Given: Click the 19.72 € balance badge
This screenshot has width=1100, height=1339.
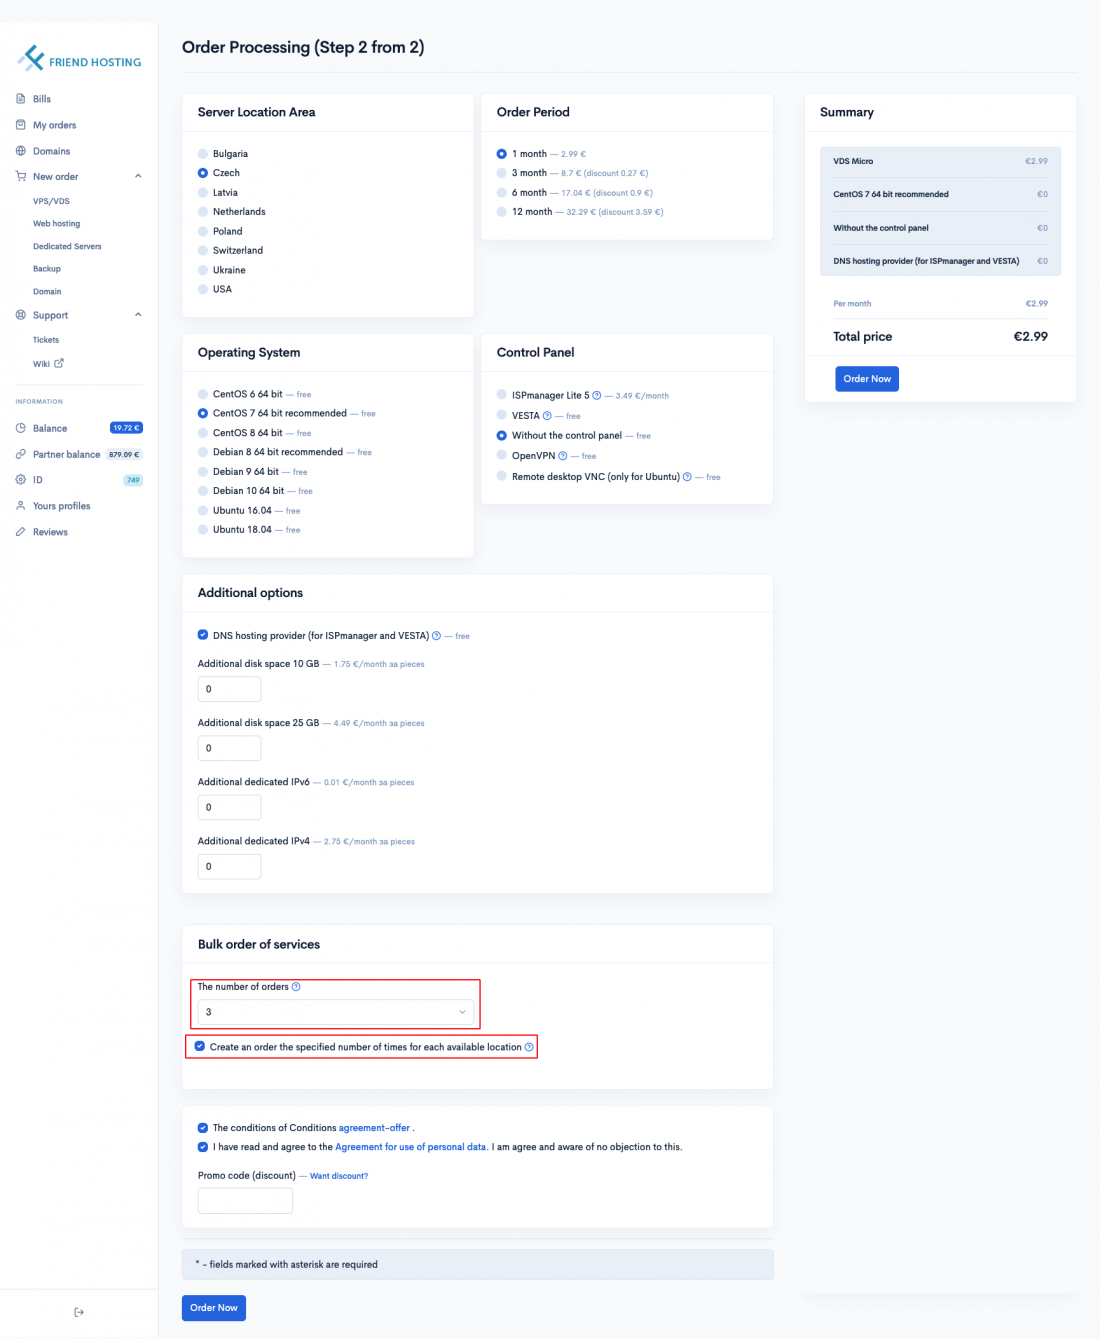Looking at the screenshot, I should click(x=126, y=428).
